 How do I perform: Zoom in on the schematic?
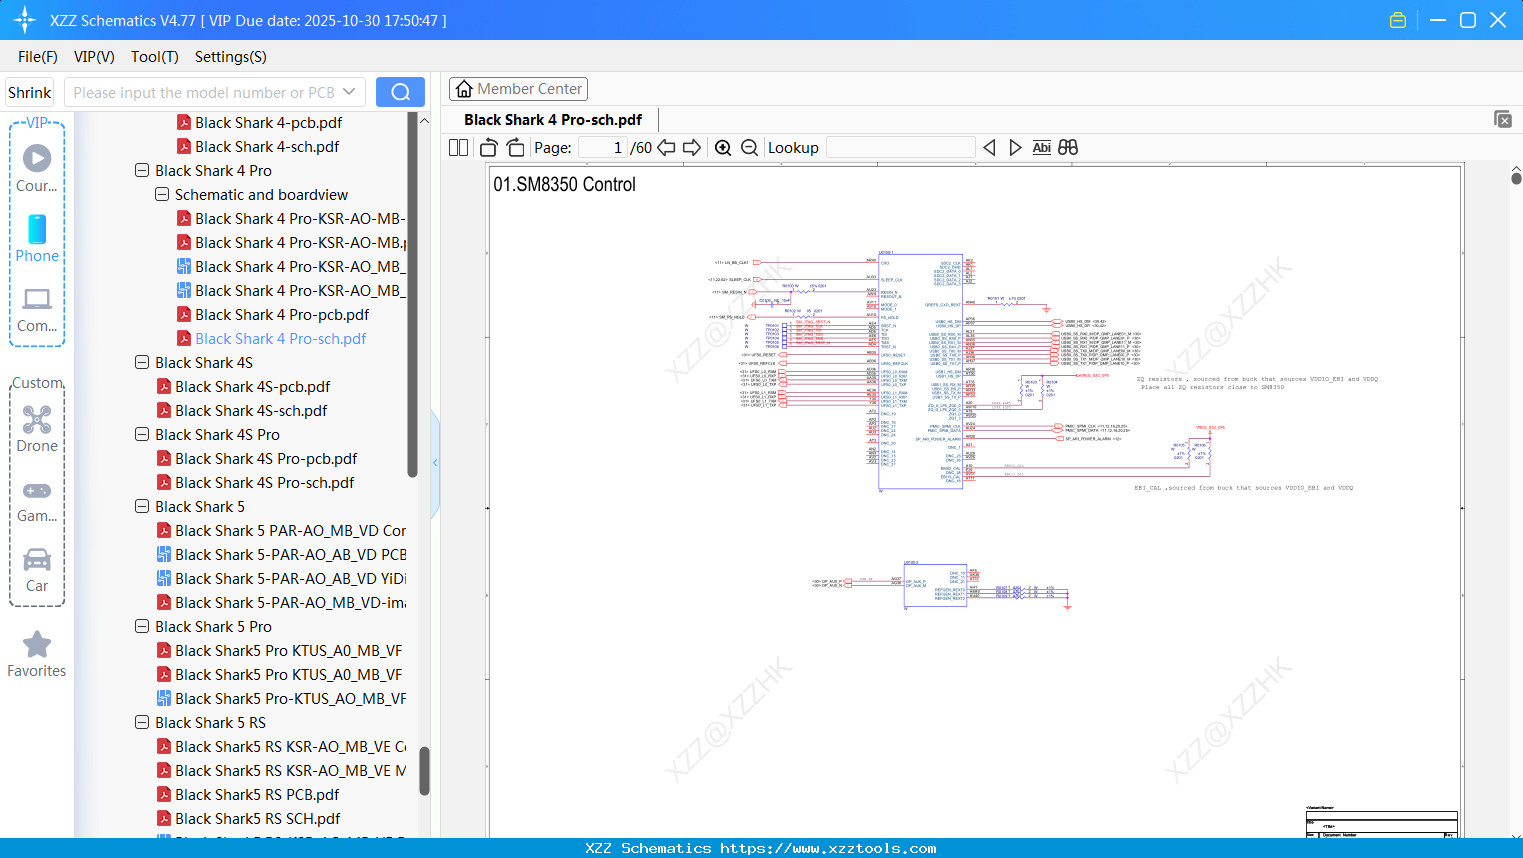(x=723, y=148)
